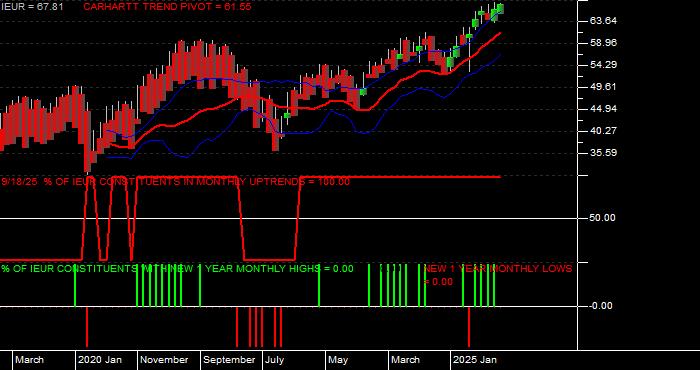Click the 2025 Jan date label

point(475,360)
